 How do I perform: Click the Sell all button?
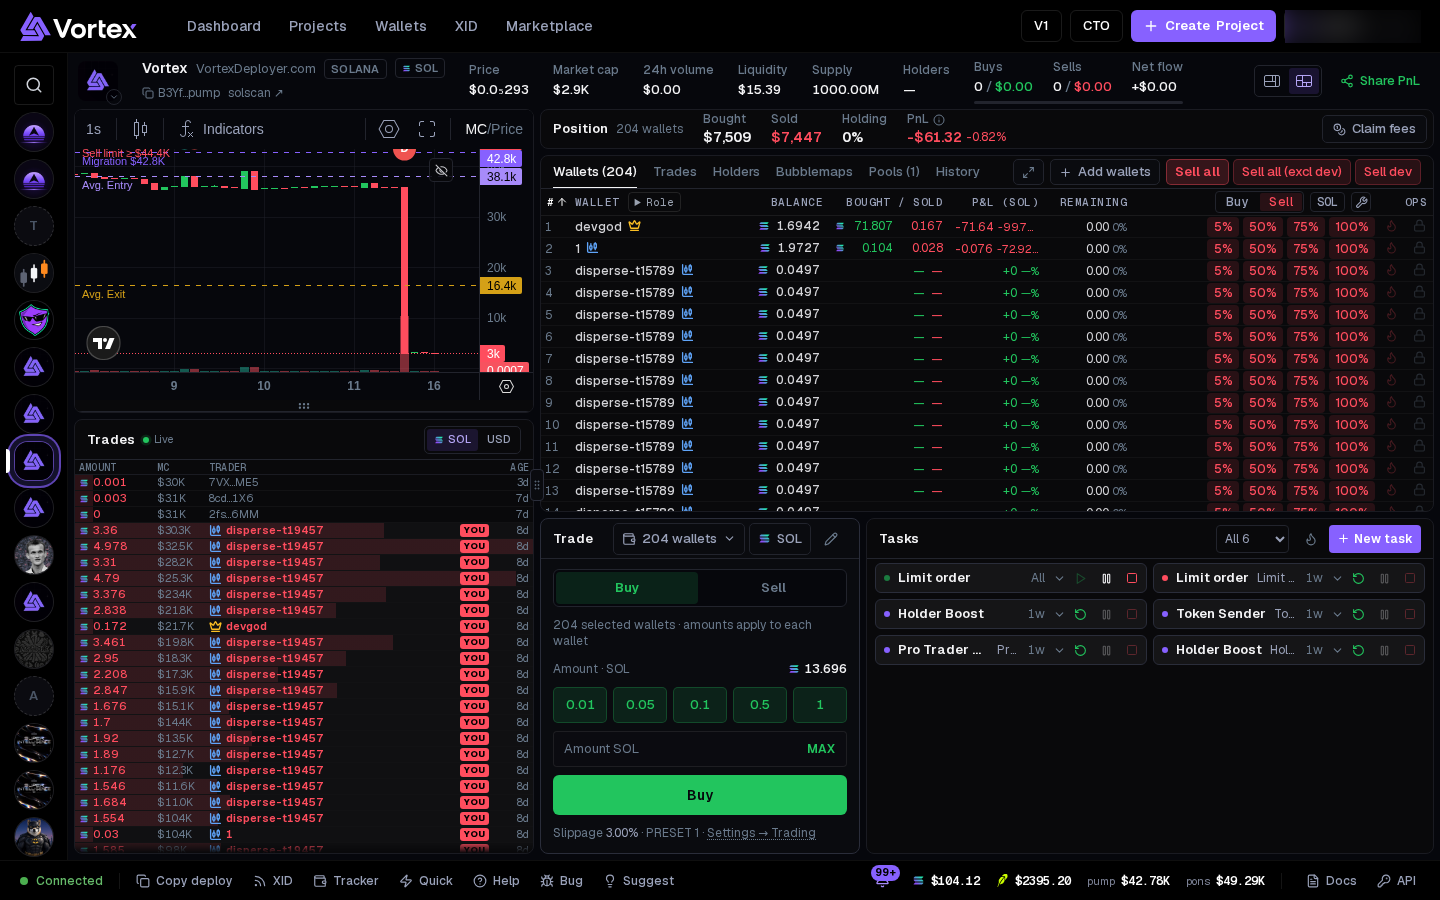pos(1197,172)
